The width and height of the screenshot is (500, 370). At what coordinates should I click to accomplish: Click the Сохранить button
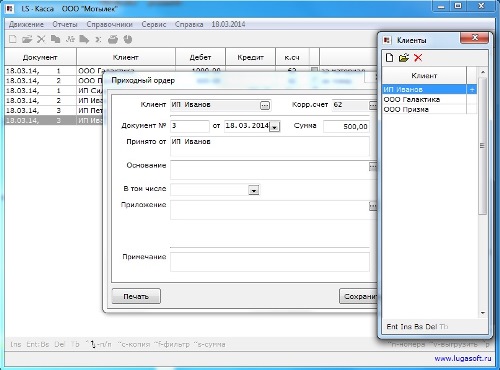[359, 296]
